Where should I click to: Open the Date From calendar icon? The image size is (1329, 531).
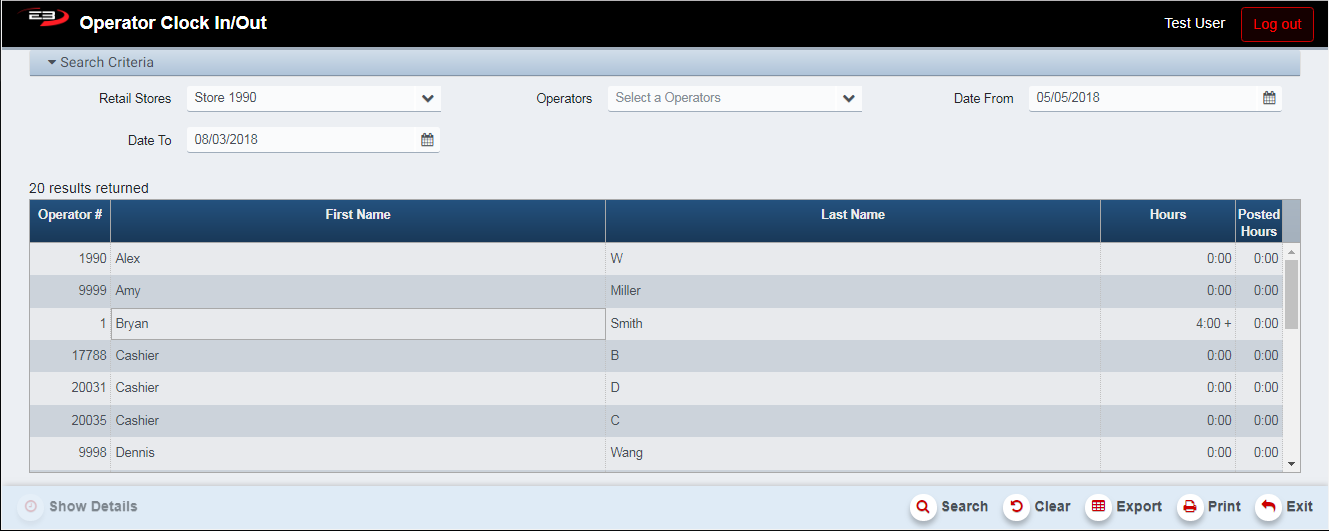click(1269, 98)
